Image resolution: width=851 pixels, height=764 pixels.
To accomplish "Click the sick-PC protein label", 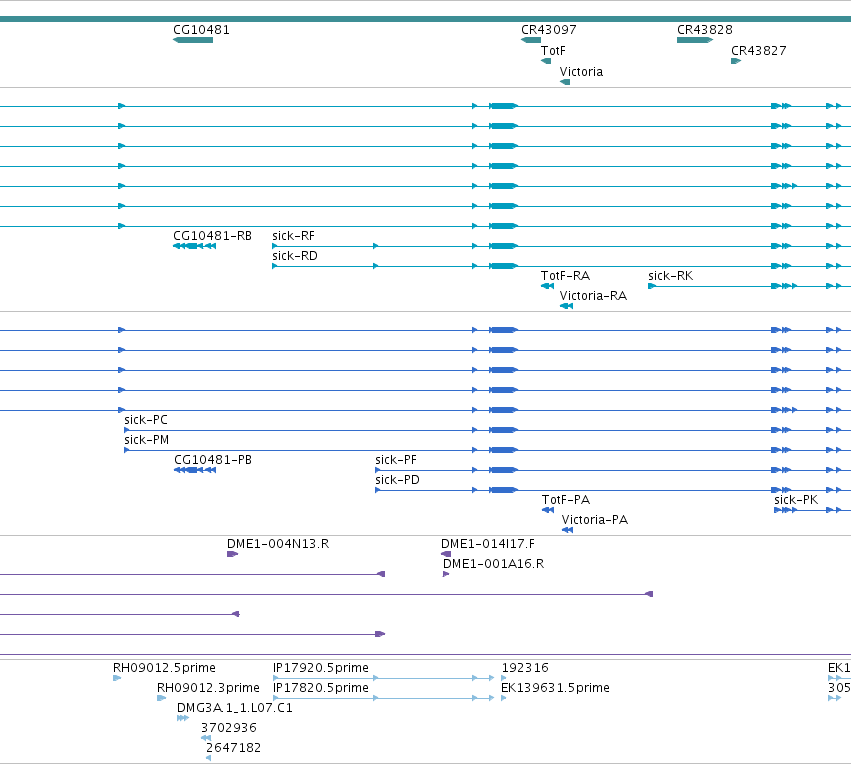I will coord(145,420).
